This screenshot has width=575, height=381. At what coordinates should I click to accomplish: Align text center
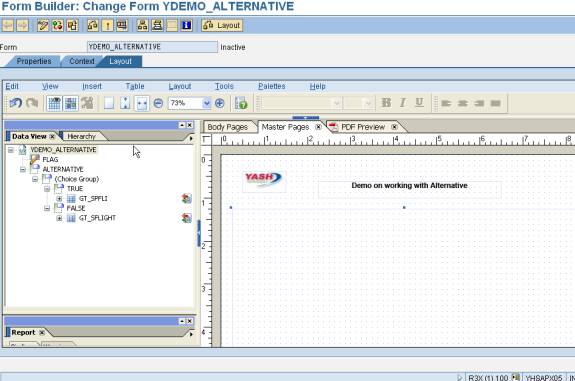462,103
